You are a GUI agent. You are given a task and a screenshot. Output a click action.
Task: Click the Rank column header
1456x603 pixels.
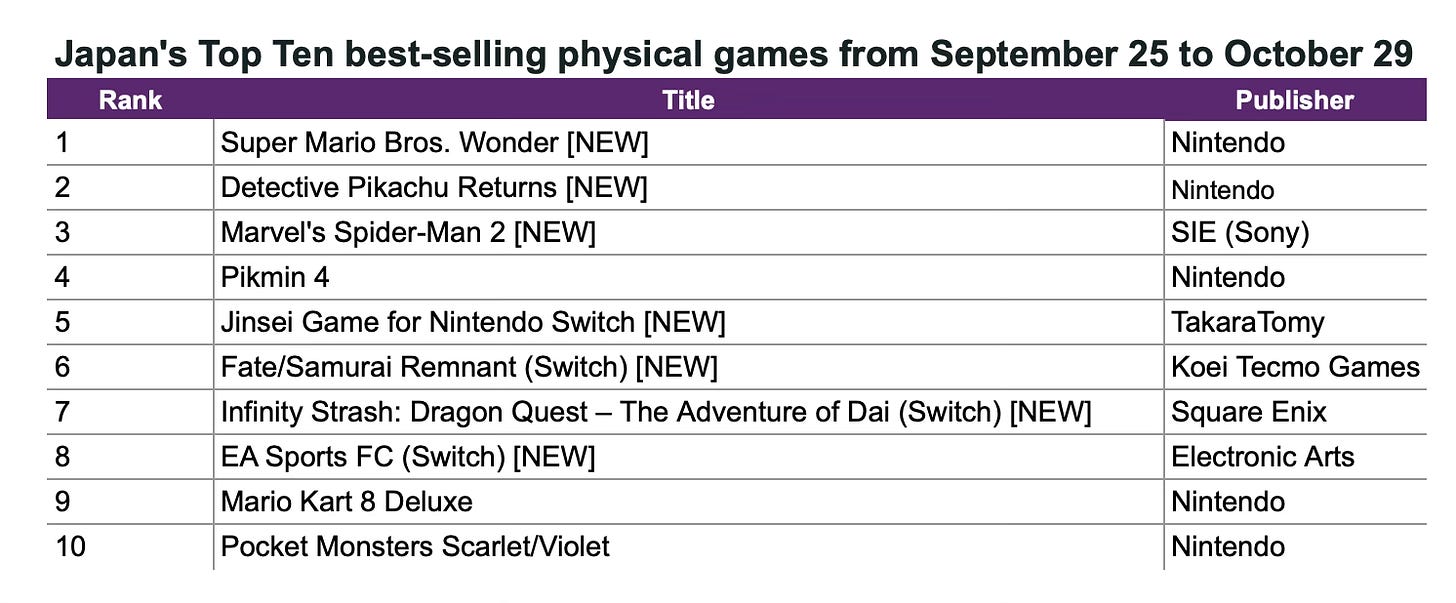(x=130, y=100)
